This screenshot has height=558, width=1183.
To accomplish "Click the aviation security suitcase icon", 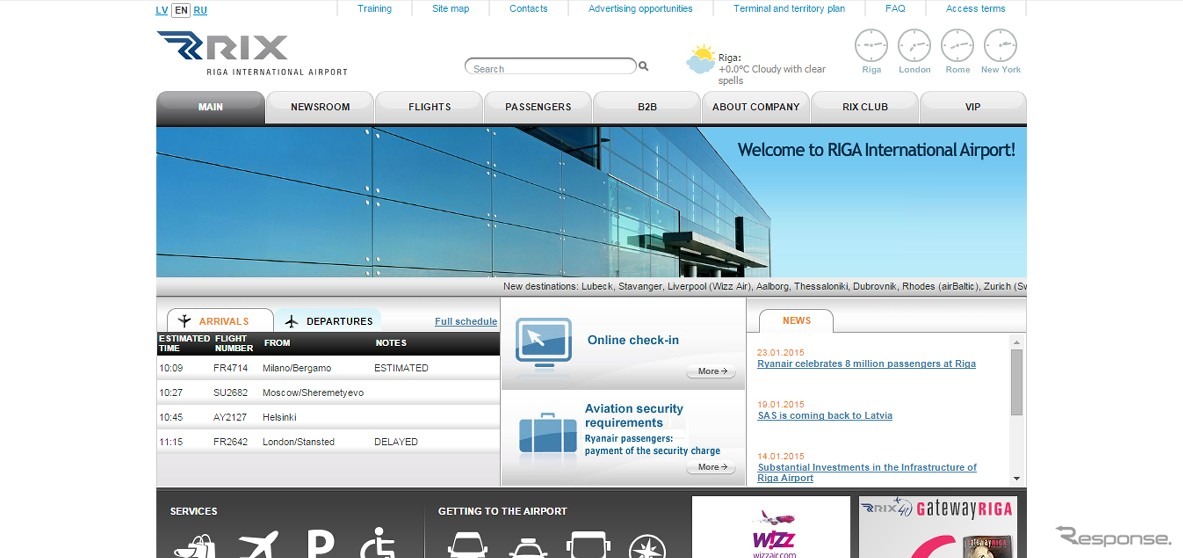I will pos(548,433).
